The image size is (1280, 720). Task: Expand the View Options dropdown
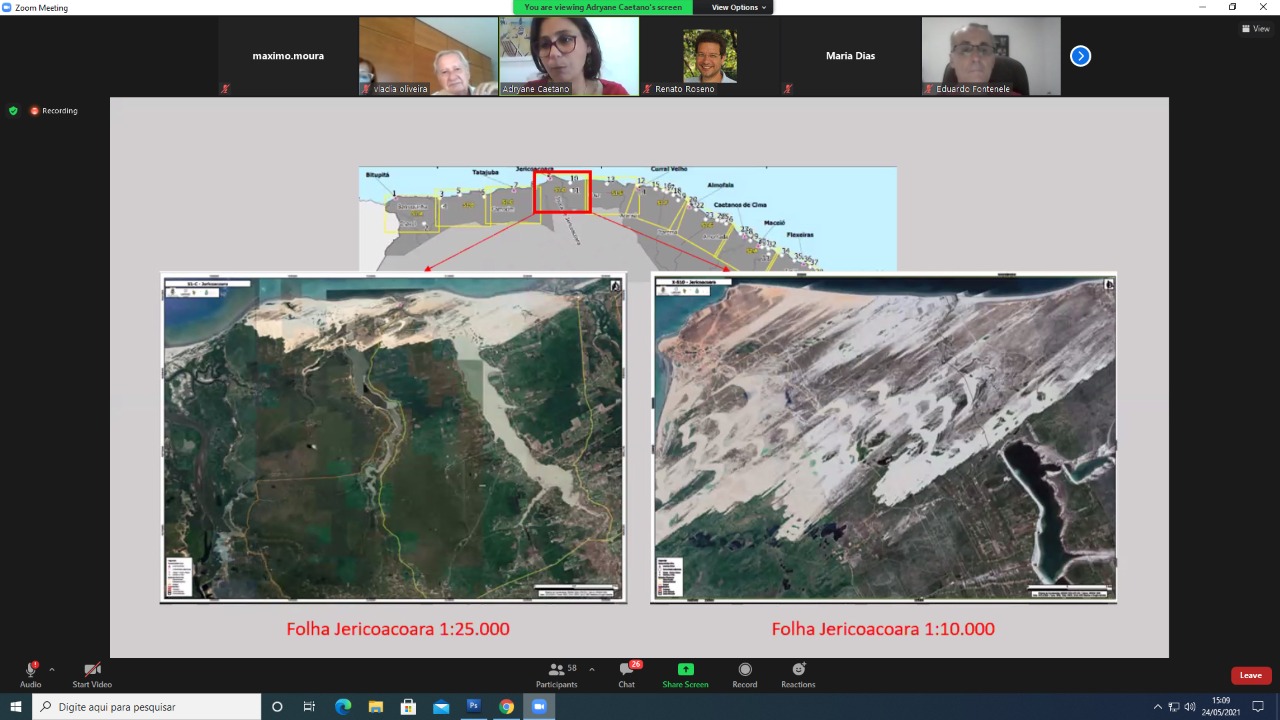pyautogui.click(x=739, y=7)
